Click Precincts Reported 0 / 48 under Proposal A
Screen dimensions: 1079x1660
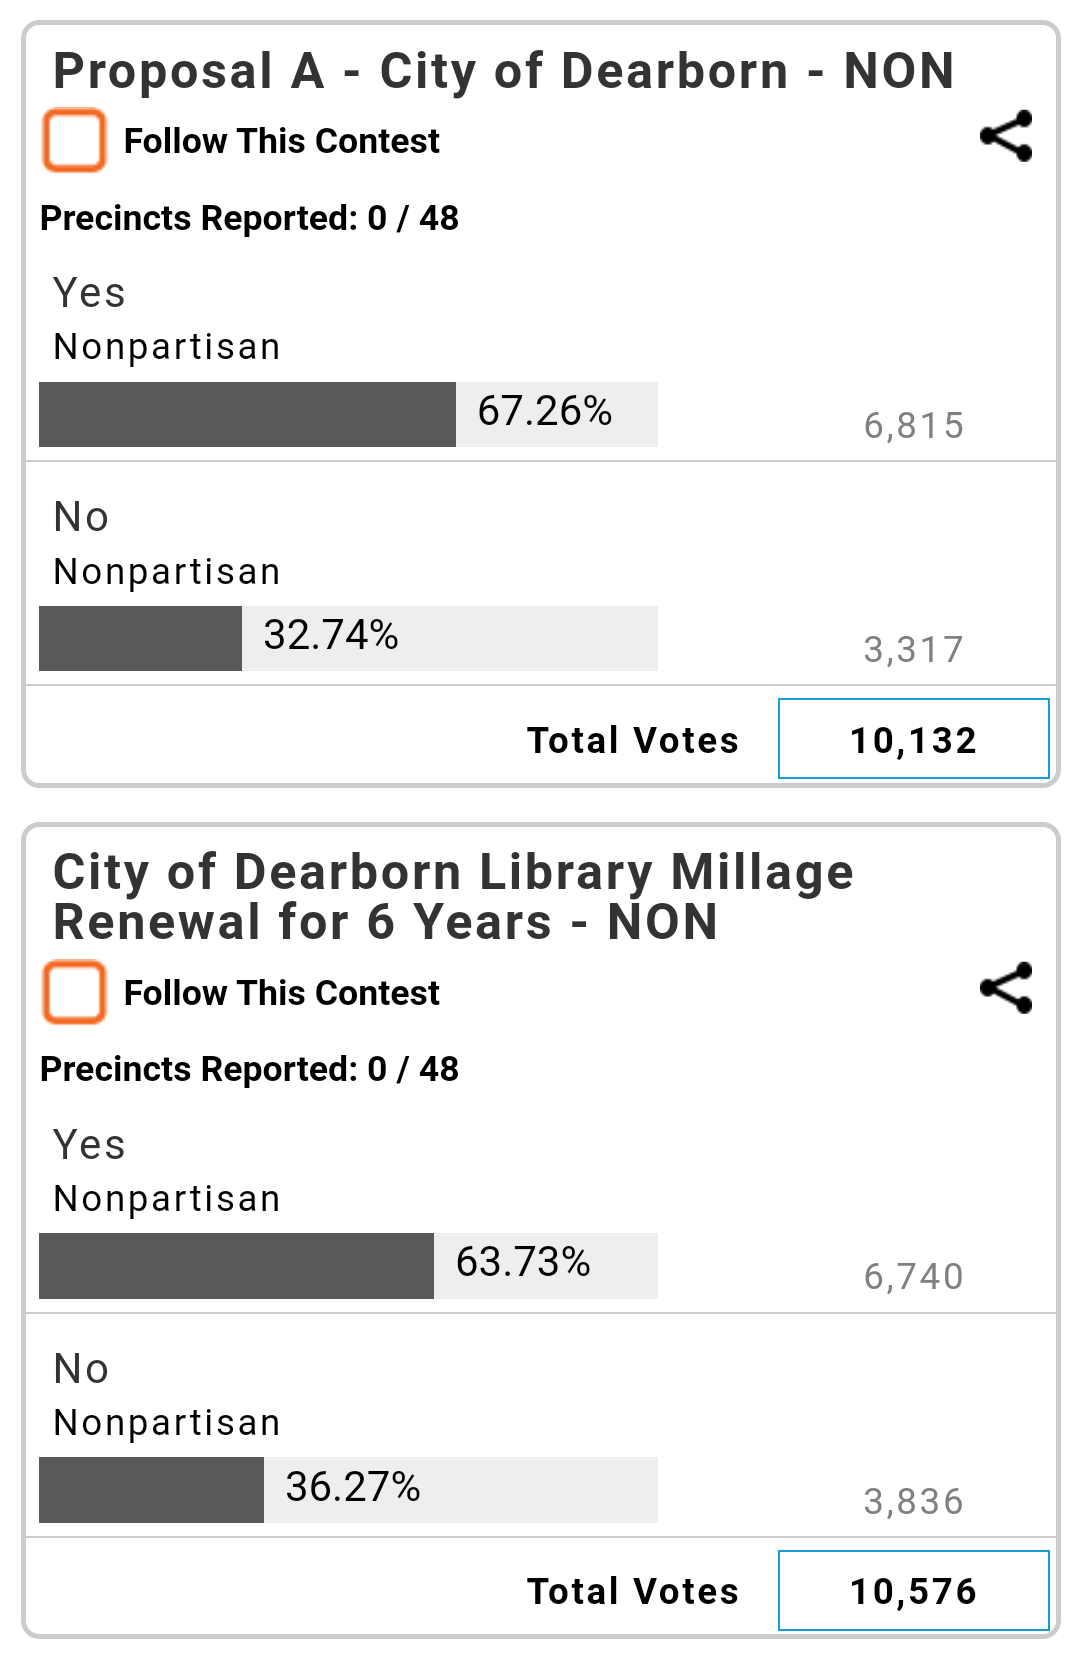click(249, 218)
